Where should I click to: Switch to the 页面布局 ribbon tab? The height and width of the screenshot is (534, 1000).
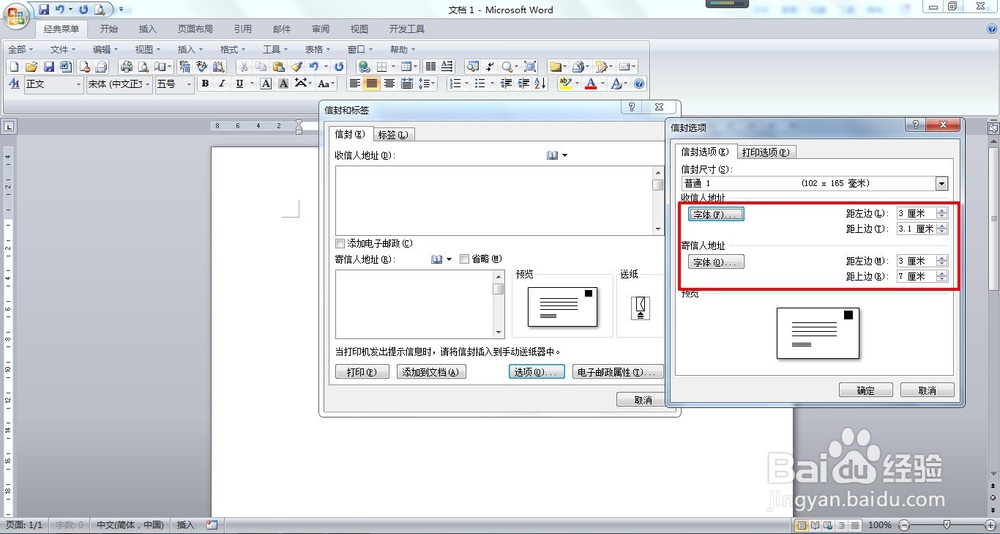(195, 29)
